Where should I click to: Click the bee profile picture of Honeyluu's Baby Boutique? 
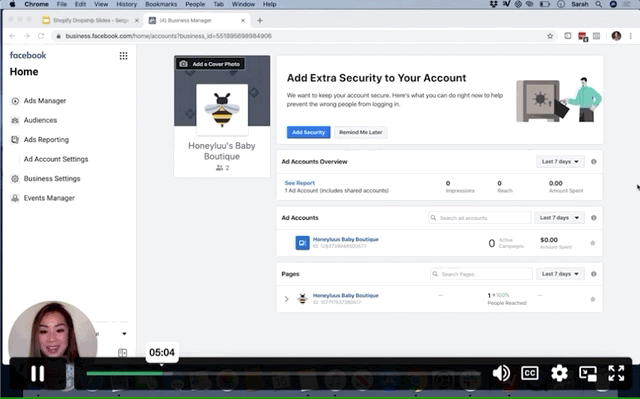point(222,110)
